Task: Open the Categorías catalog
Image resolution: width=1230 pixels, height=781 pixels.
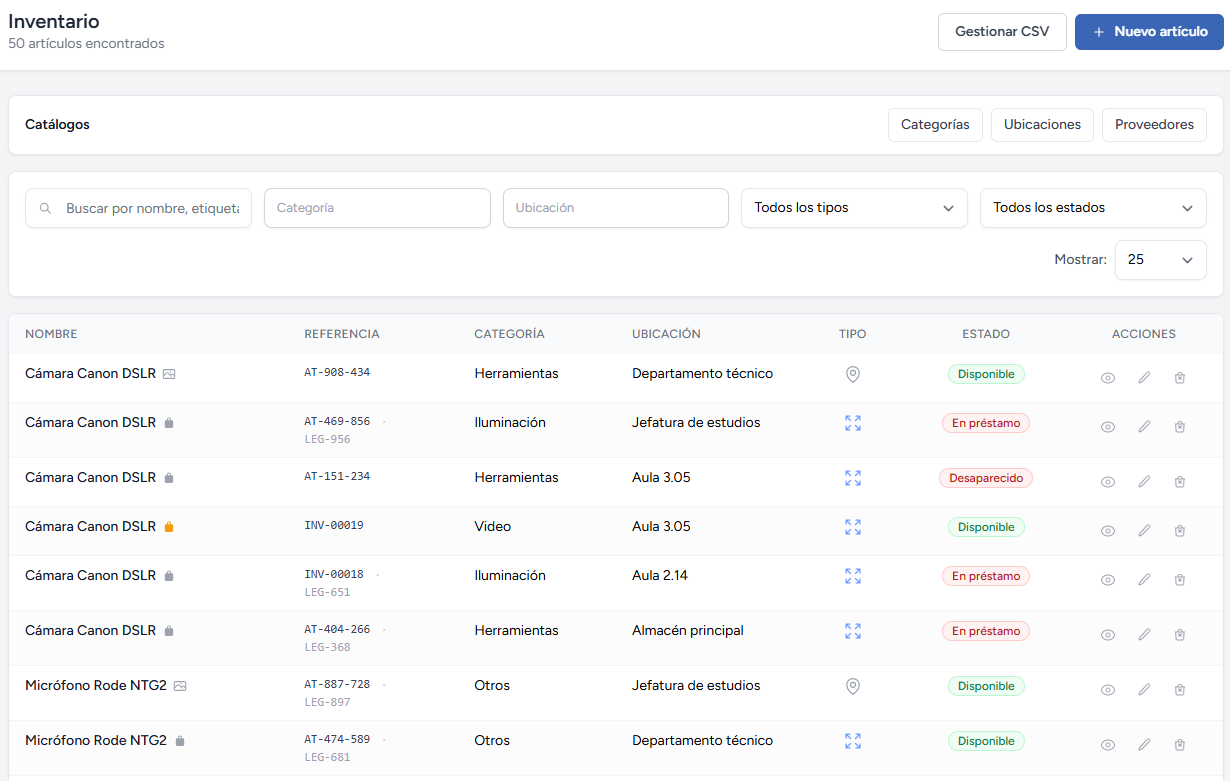Action: pos(935,125)
